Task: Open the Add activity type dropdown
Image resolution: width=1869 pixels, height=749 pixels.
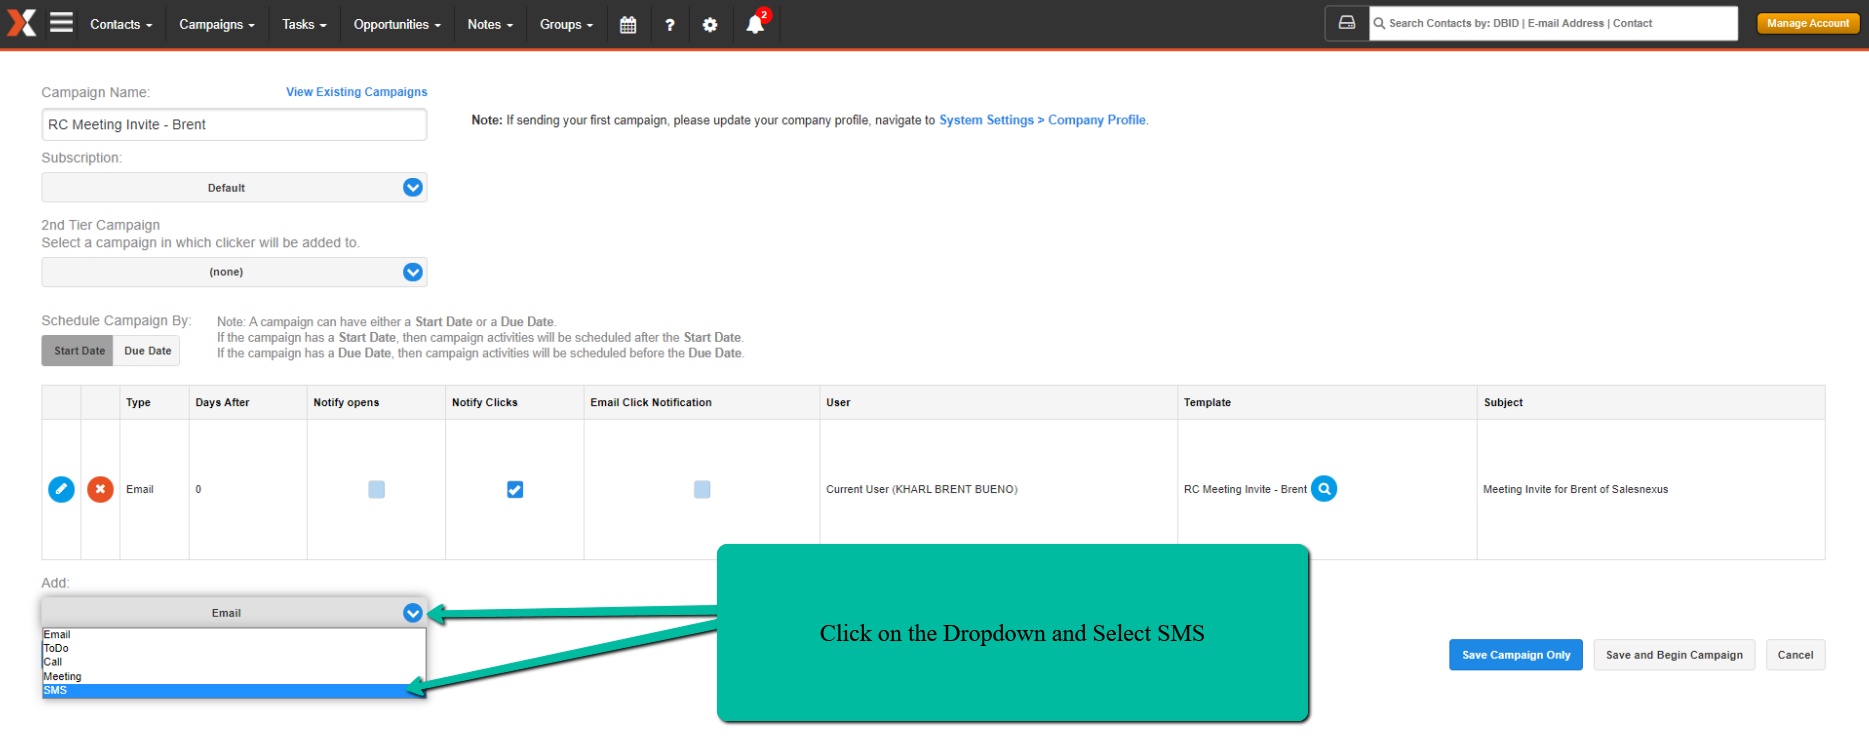Action: coord(234,613)
